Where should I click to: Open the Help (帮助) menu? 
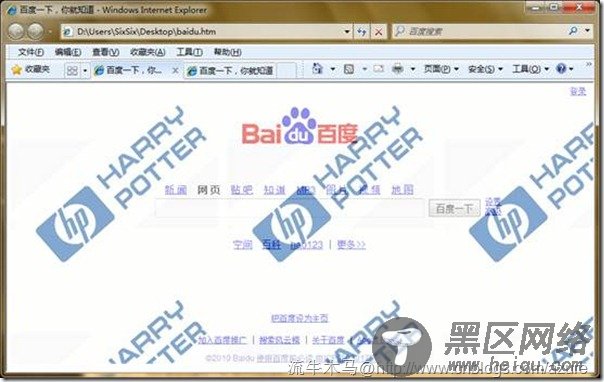coord(228,52)
